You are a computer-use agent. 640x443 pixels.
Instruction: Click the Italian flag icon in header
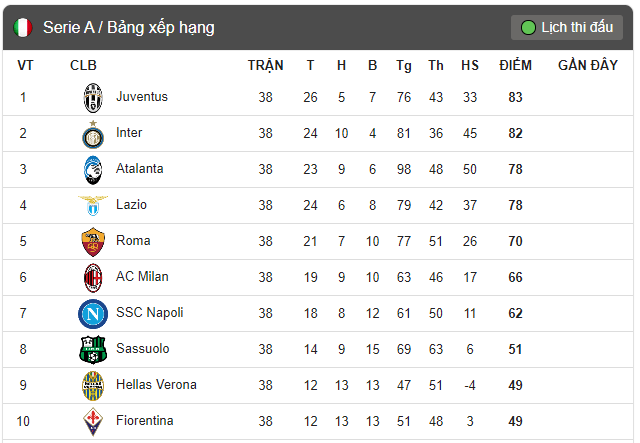(x=23, y=28)
